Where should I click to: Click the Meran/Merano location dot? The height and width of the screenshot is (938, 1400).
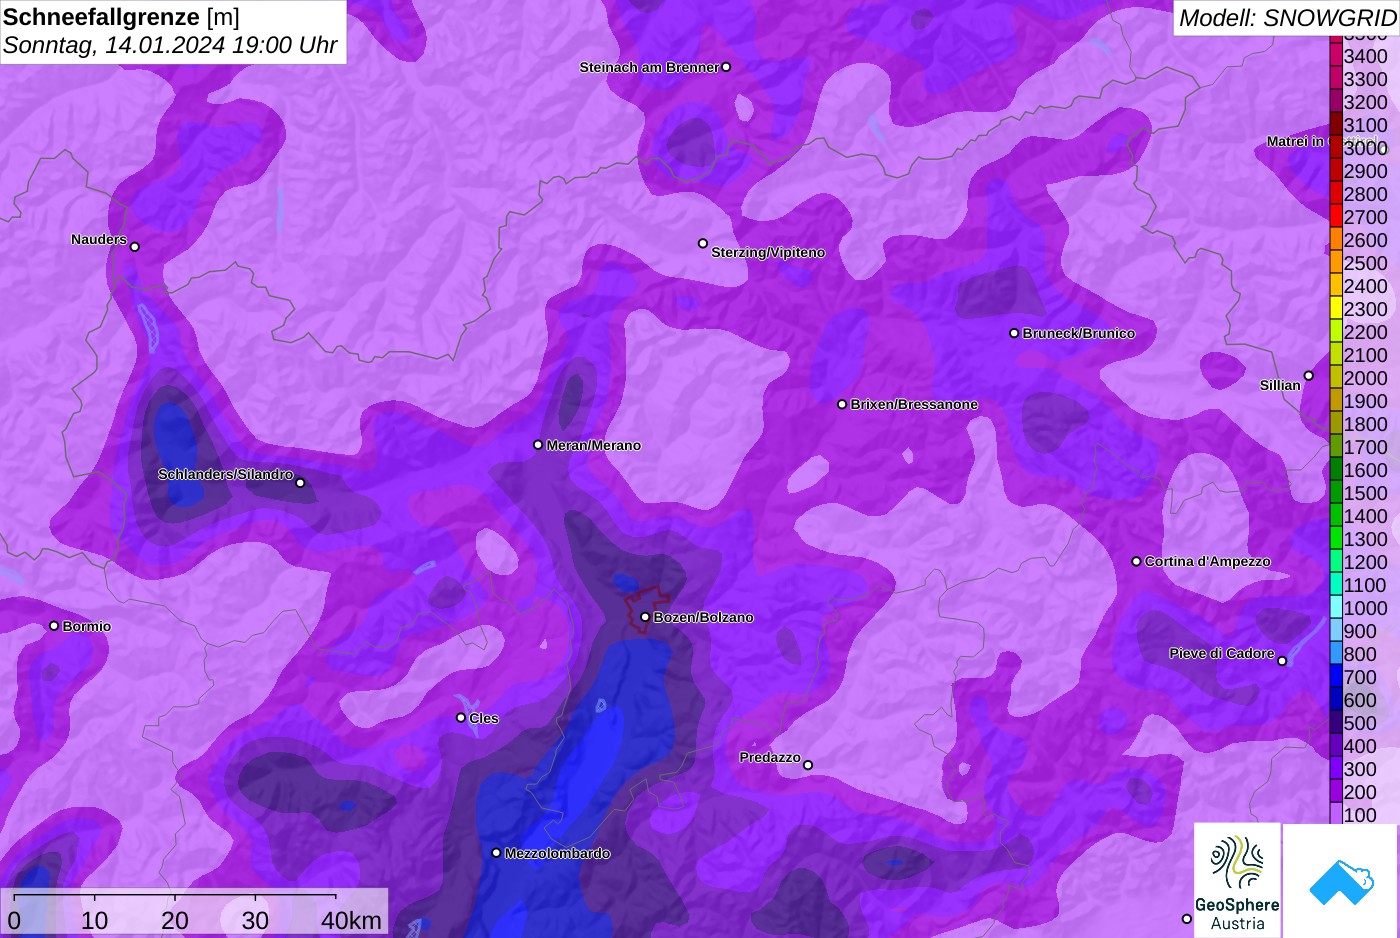538,445
